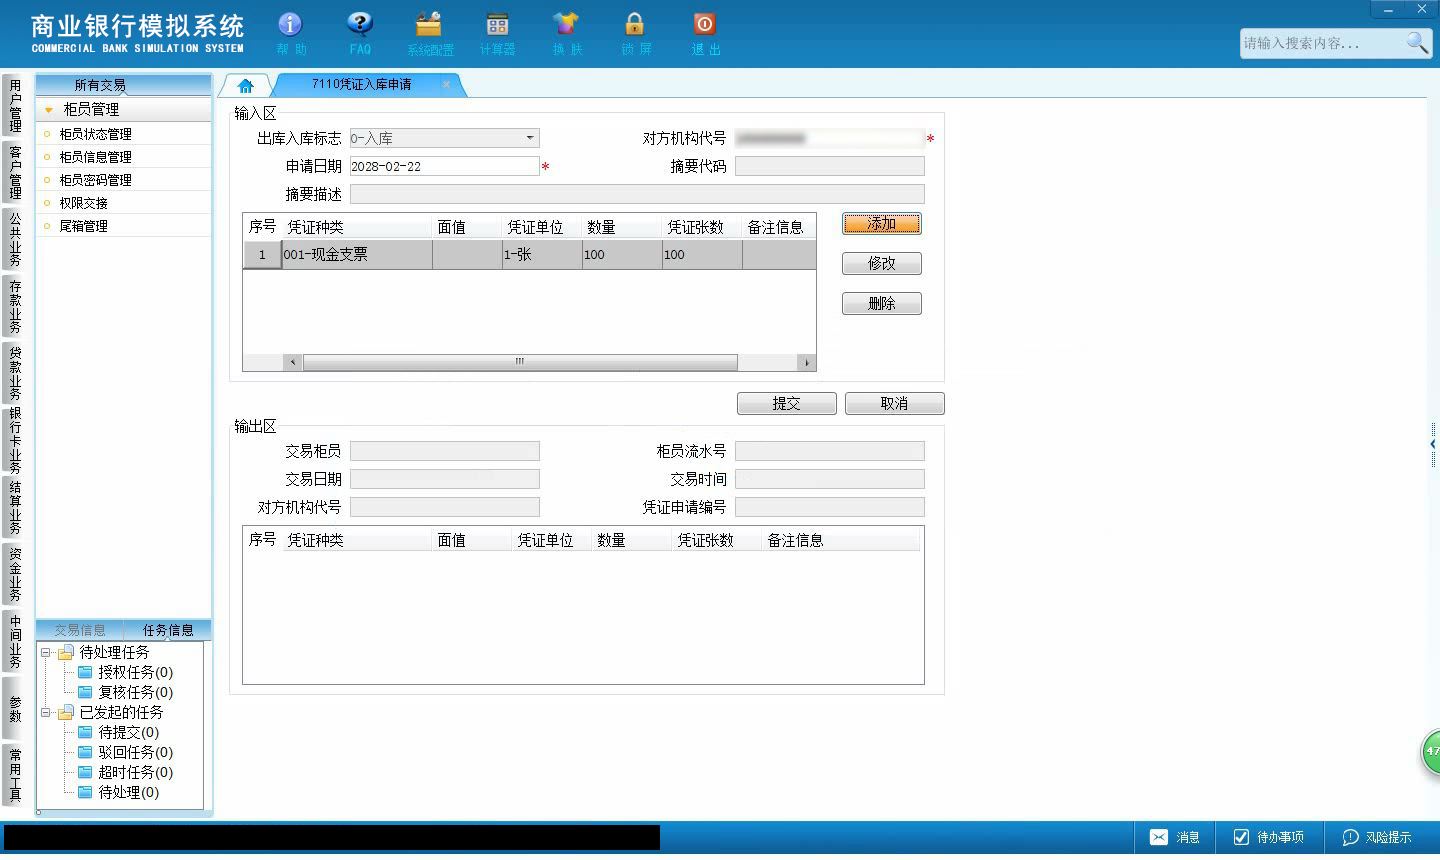Image resolution: width=1440 pixels, height=860 pixels.
Task: Open 系统配置 system settings icon
Action: point(430,33)
